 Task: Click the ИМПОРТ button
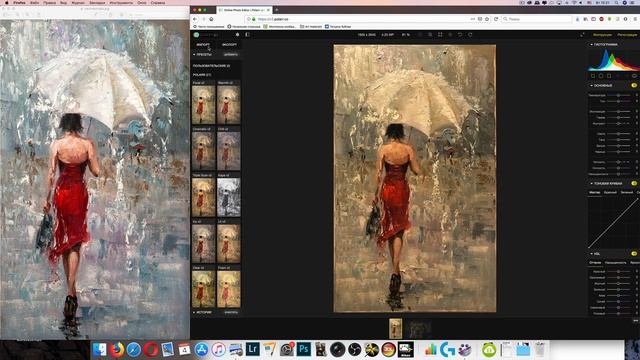(x=203, y=44)
